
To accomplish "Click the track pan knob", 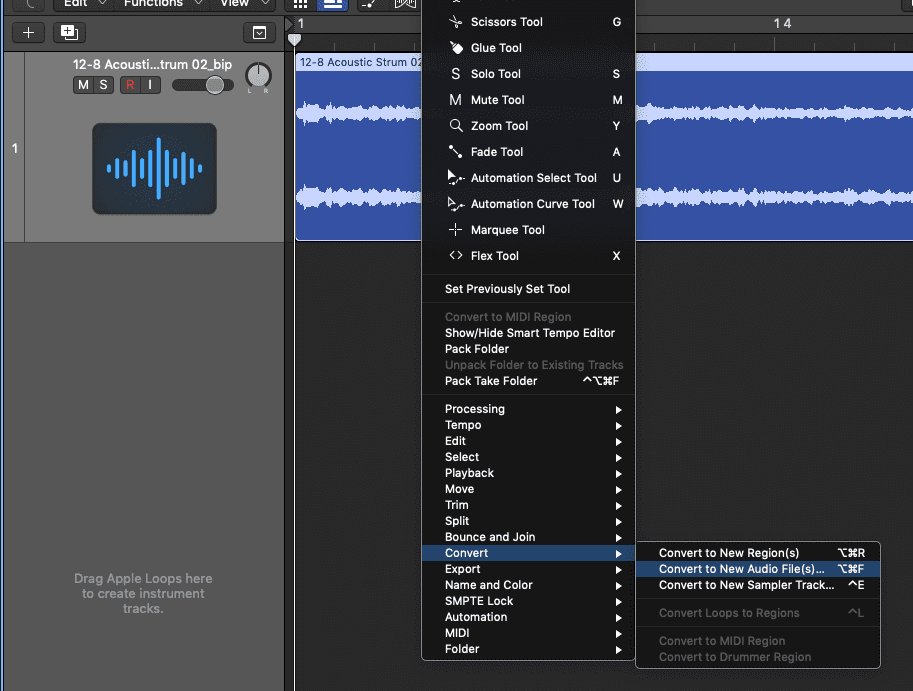I will [258, 76].
